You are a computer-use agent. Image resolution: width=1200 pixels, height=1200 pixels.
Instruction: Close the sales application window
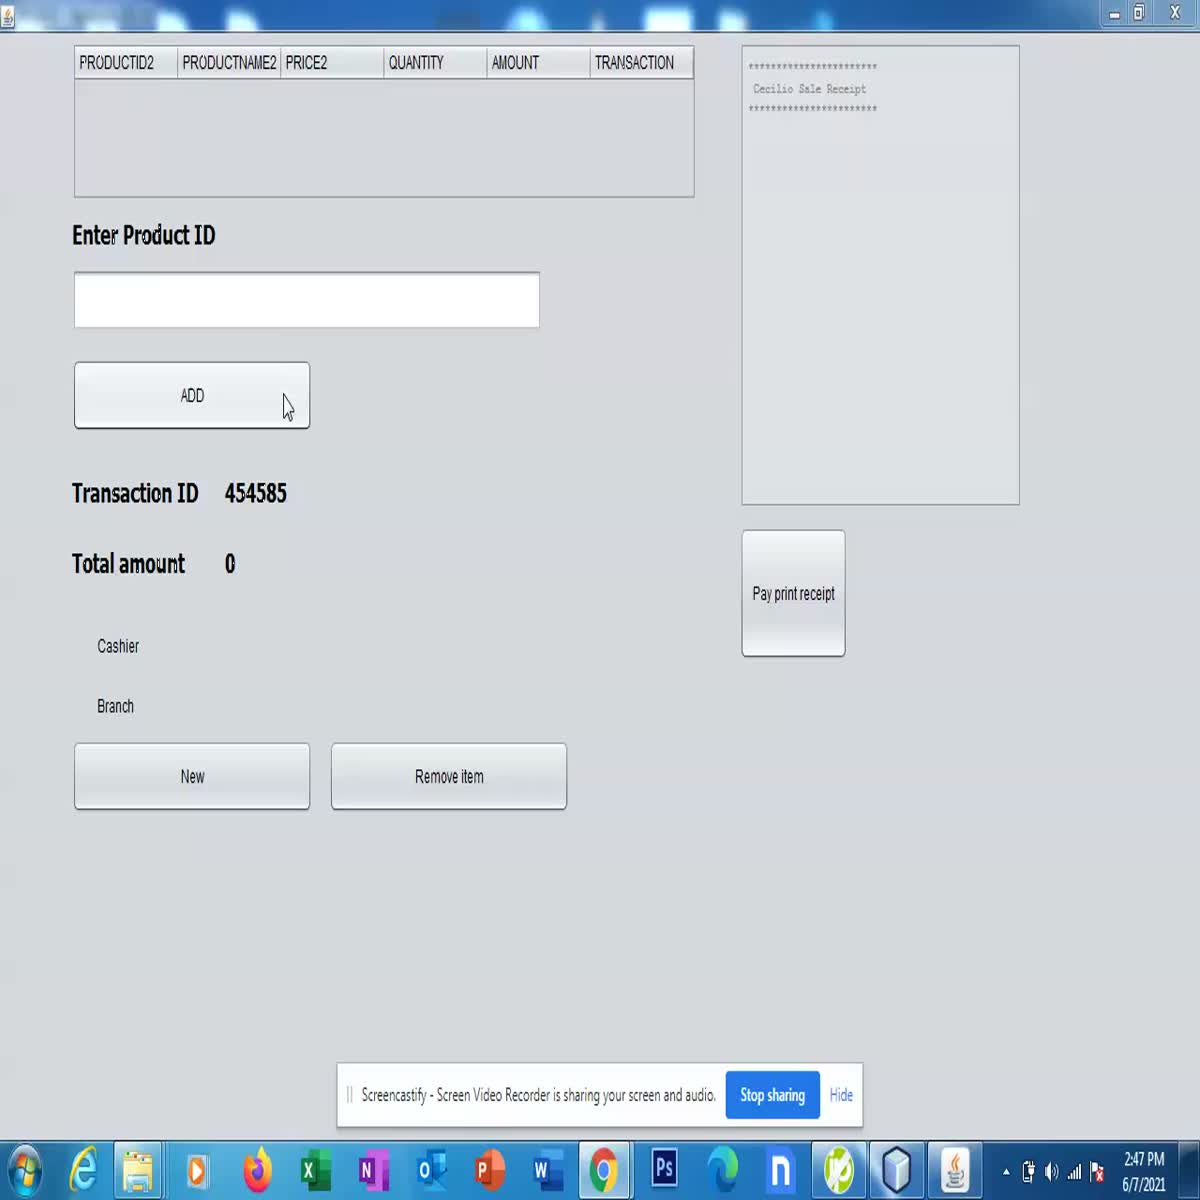click(1175, 13)
